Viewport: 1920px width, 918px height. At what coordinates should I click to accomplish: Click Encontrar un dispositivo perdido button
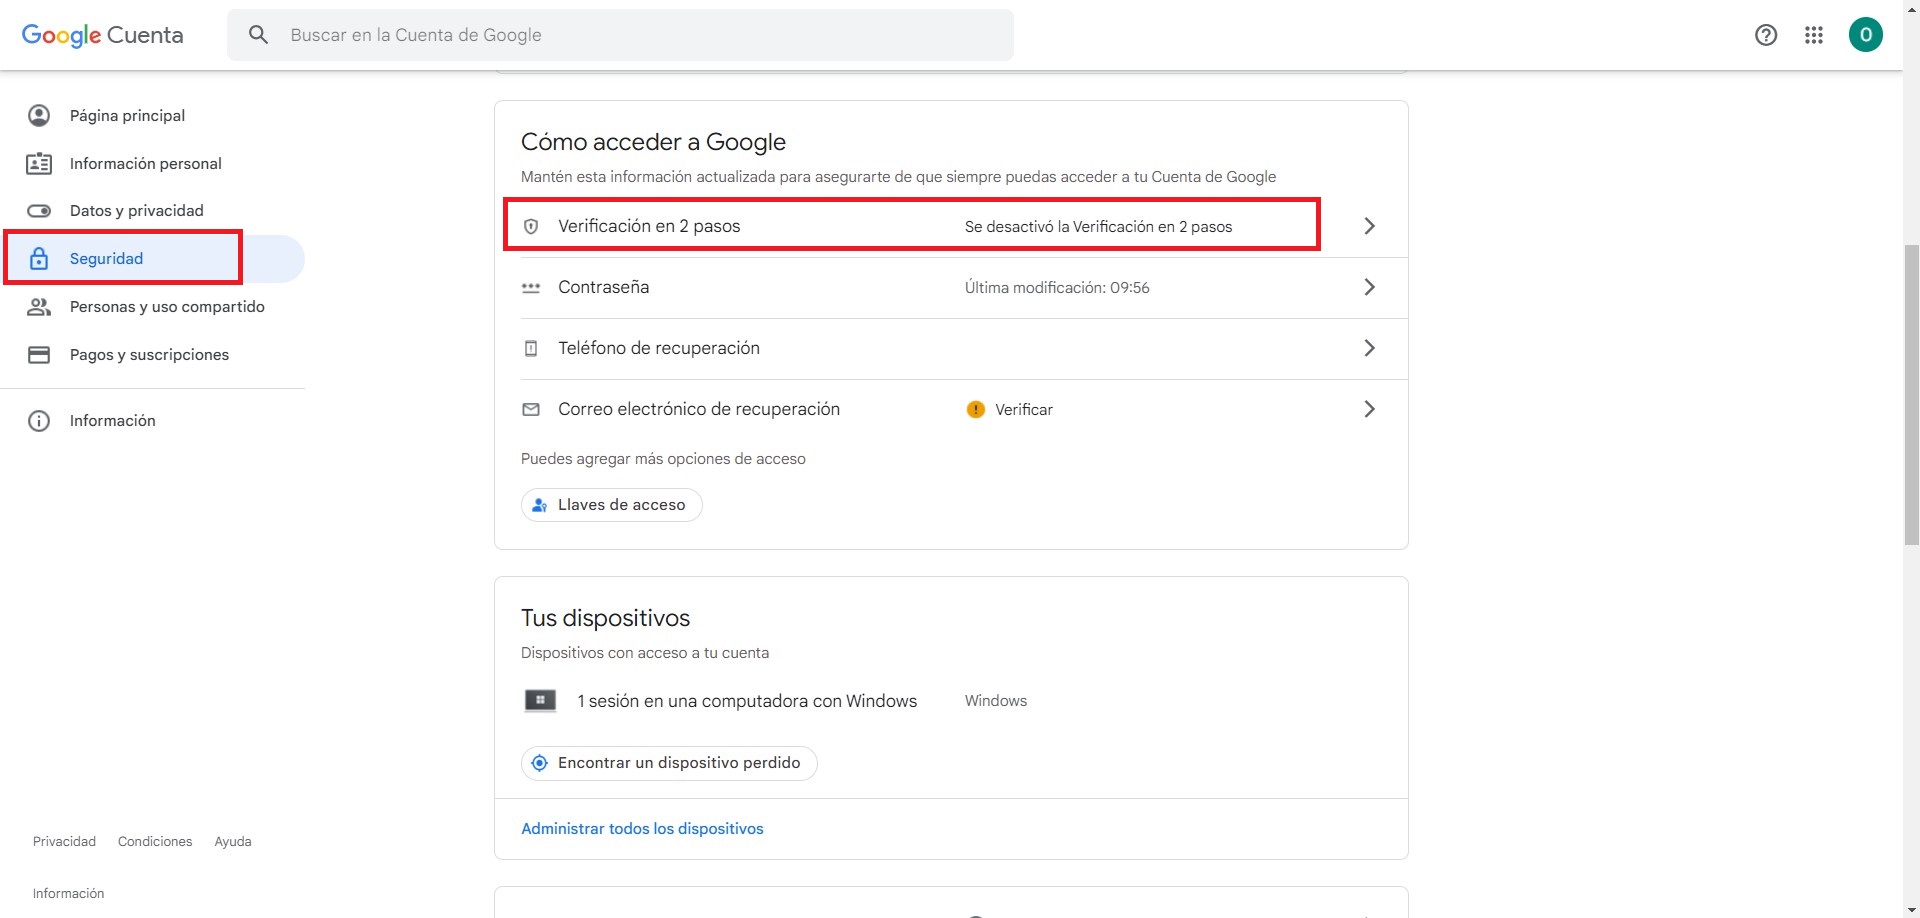click(x=669, y=763)
